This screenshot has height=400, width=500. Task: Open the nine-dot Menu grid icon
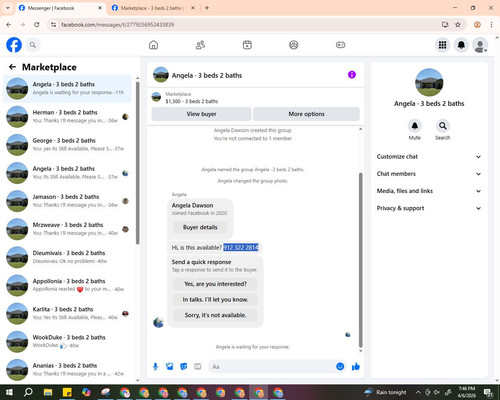click(x=442, y=45)
